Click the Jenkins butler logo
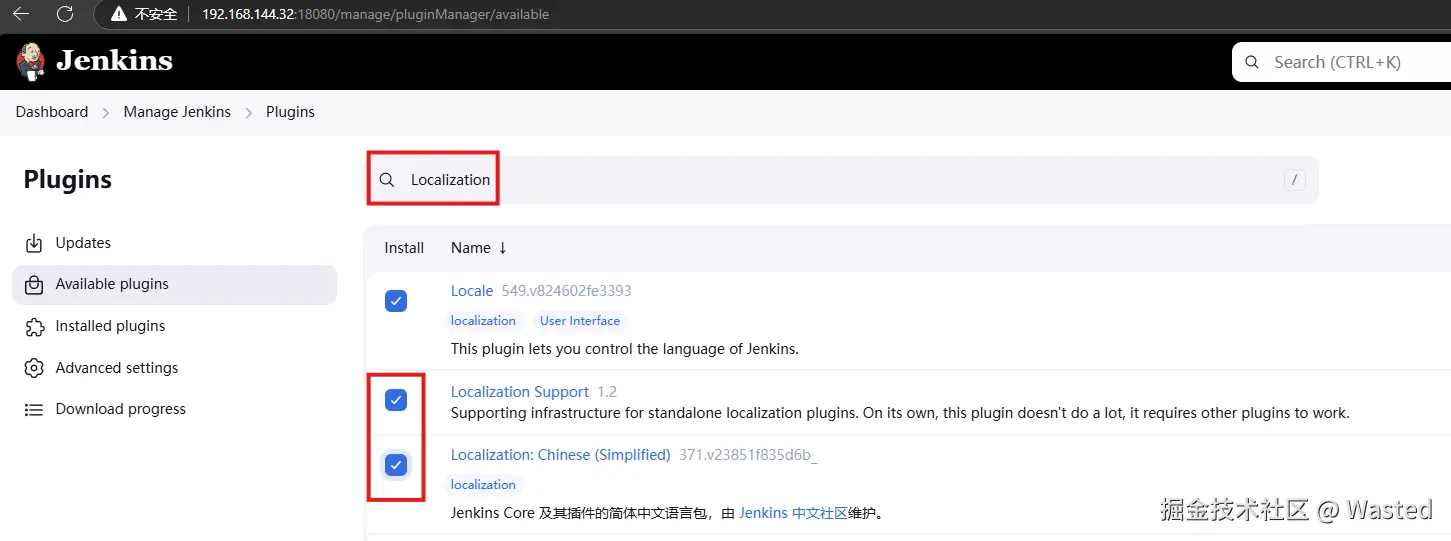Image resolution: width=1451 pixels, height=541 pixels. [x=31, y=62]
